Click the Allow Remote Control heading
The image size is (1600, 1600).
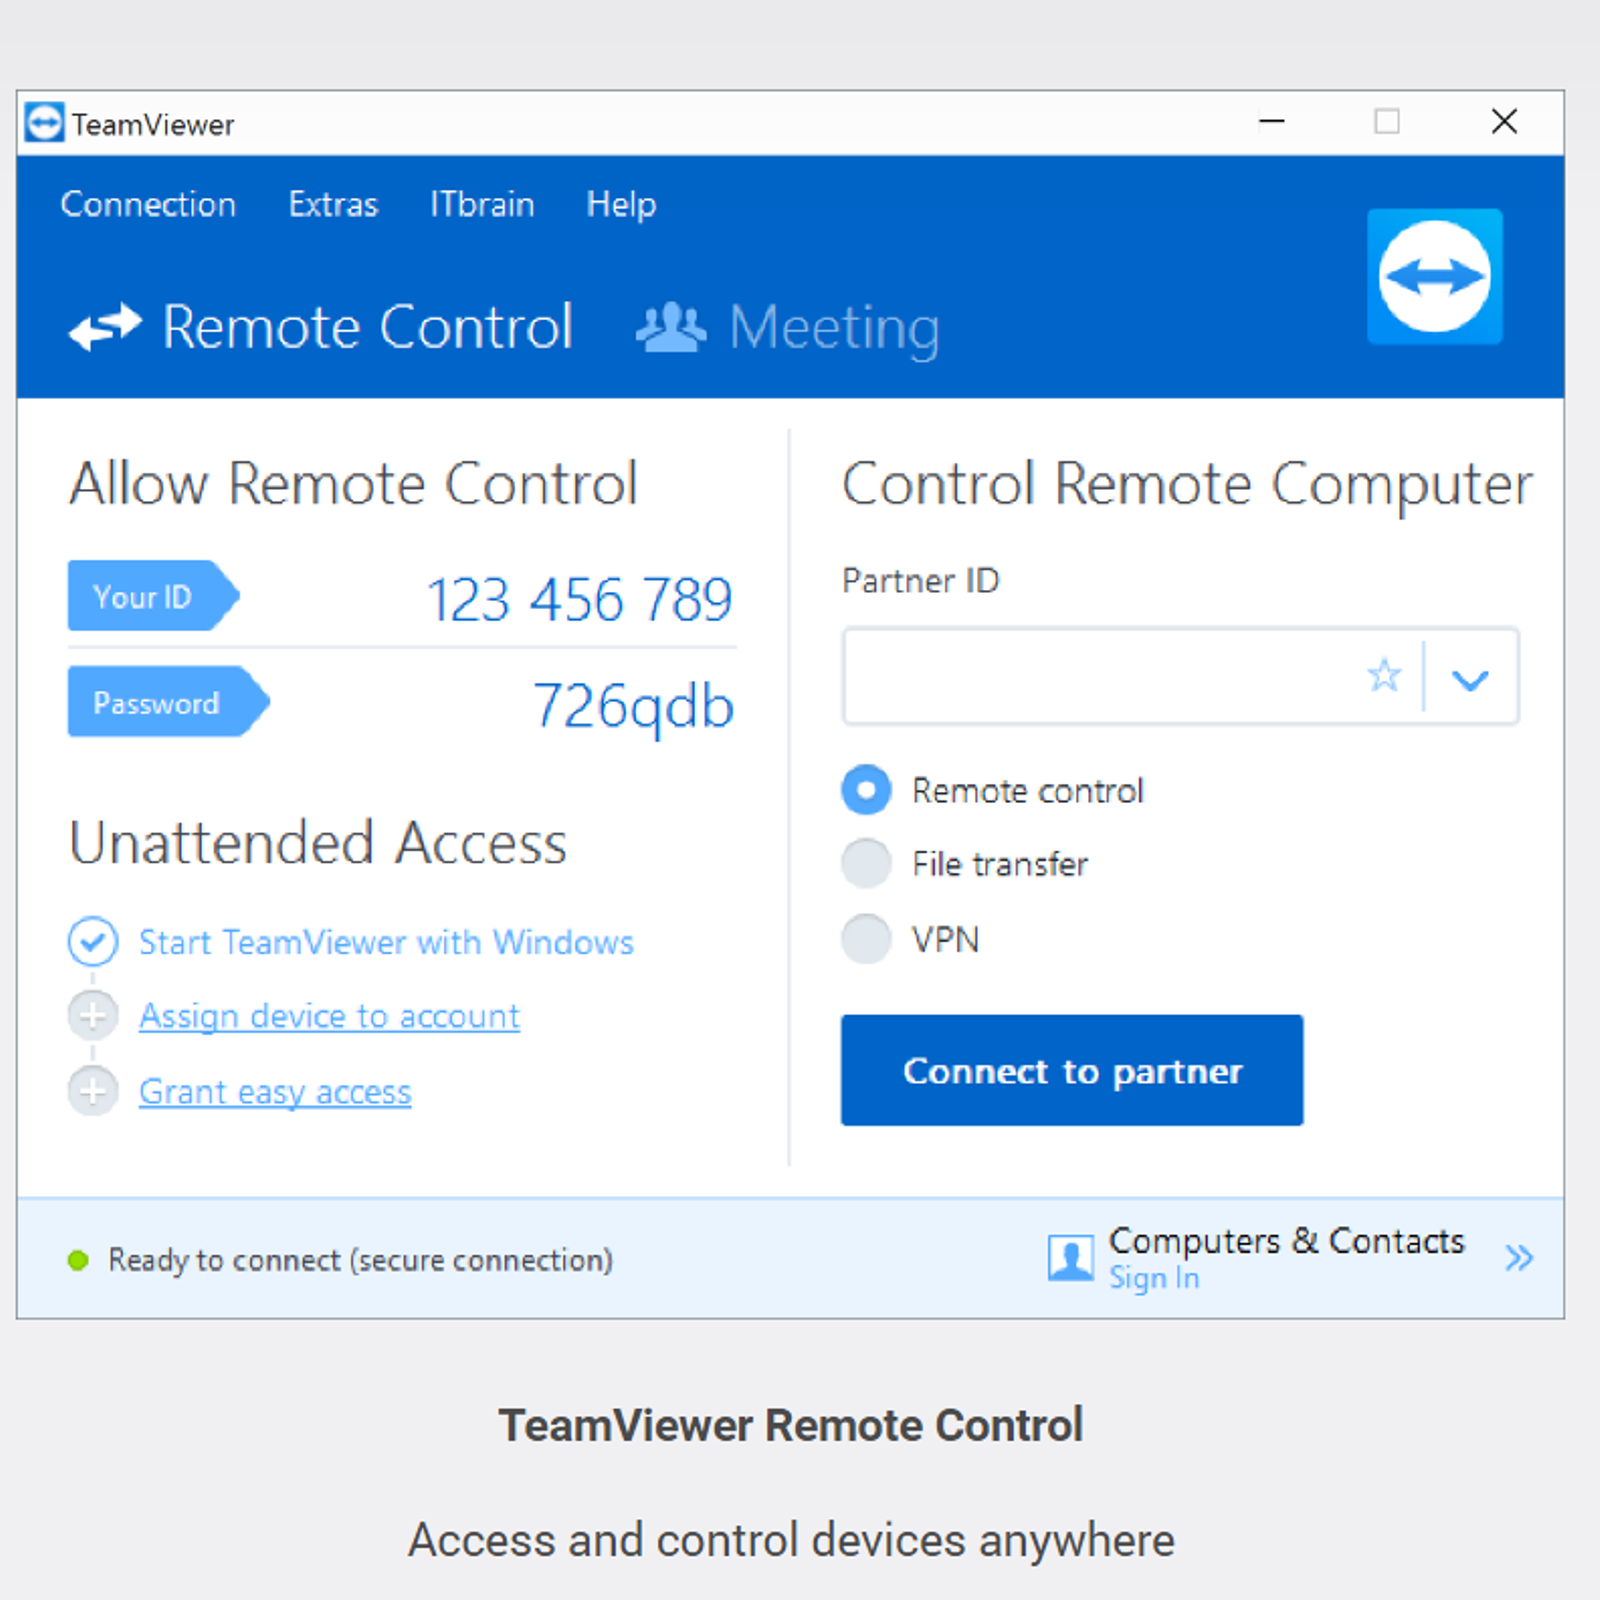click(353, 484)
